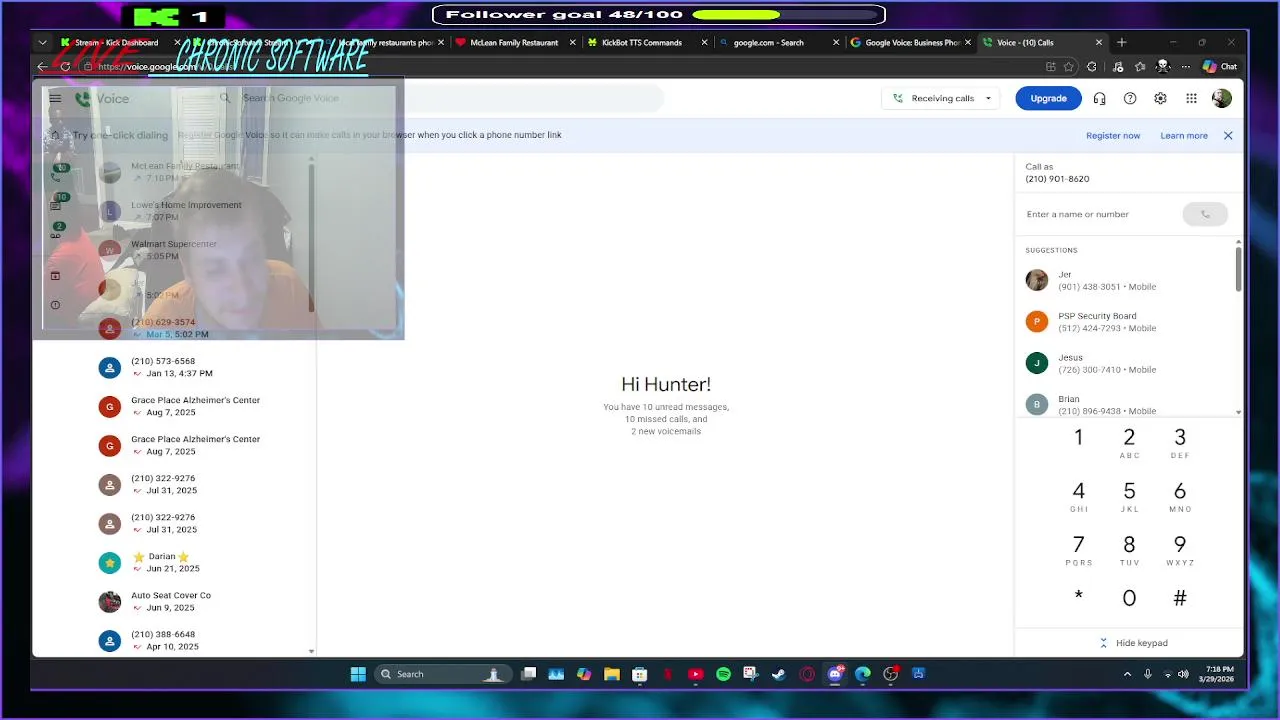Click the disabled call button beside number field

1205,214
